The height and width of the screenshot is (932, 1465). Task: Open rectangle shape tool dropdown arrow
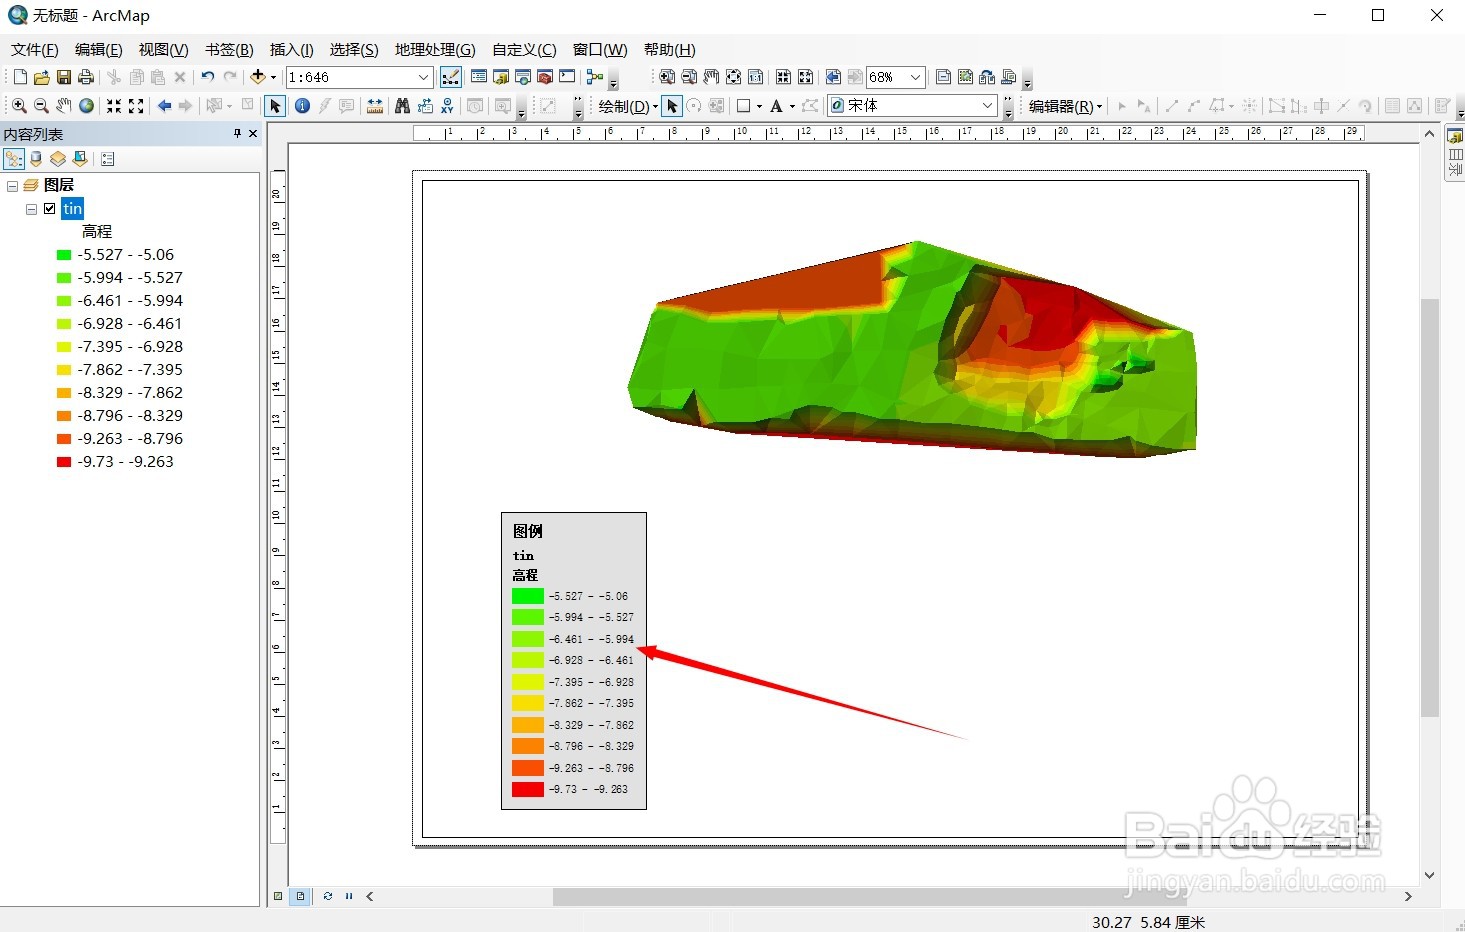(759, 105)
